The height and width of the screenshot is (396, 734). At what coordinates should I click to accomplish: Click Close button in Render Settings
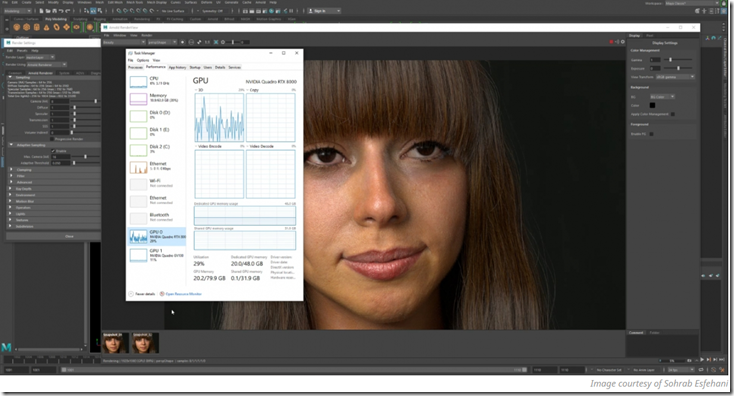pyautogui.click(x=69, y=236)
